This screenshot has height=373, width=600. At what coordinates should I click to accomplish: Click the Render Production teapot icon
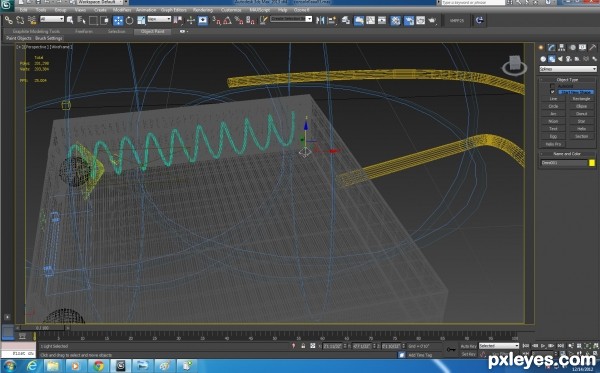432,20
